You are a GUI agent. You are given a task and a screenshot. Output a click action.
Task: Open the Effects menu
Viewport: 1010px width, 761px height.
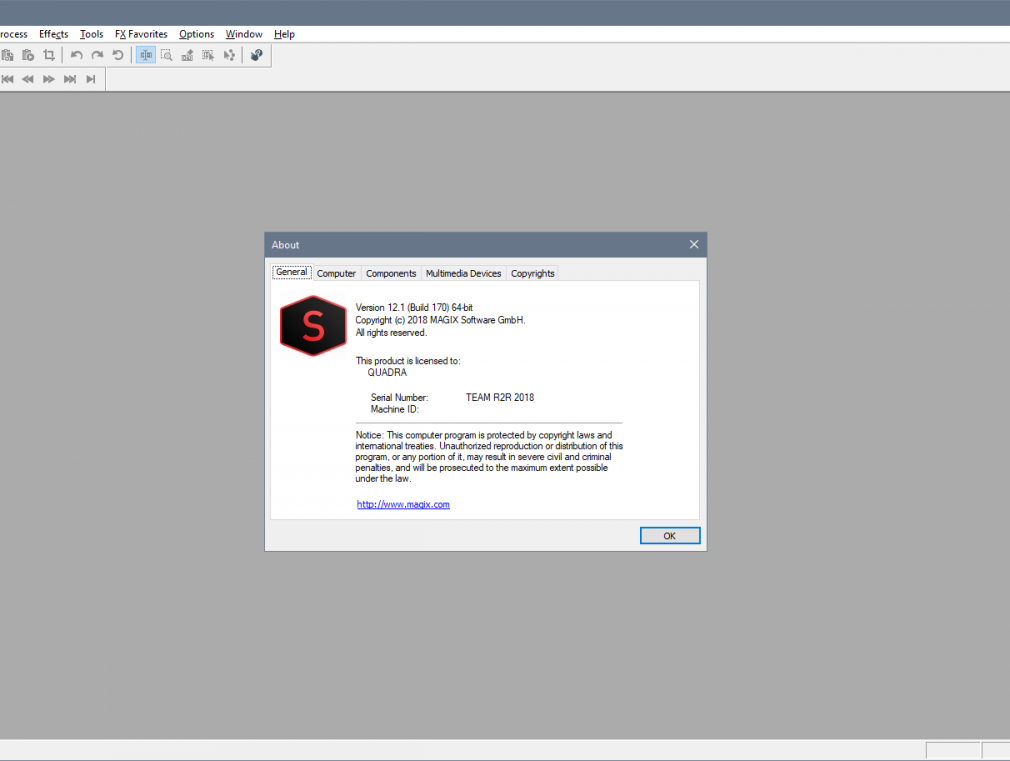click(53, 34)
